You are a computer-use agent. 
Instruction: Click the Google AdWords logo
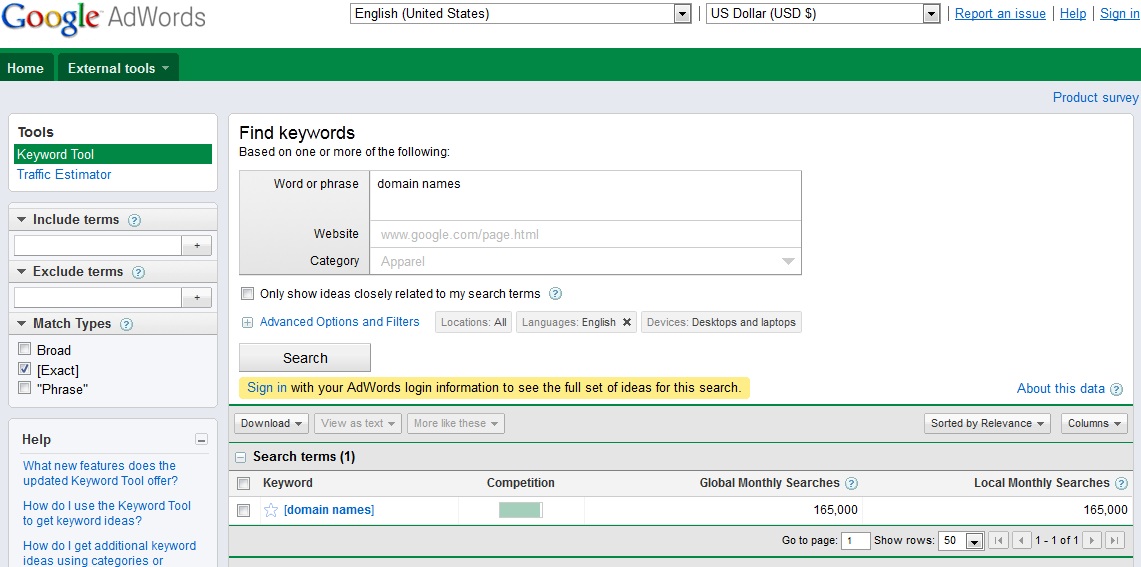[x=103, y=18]
